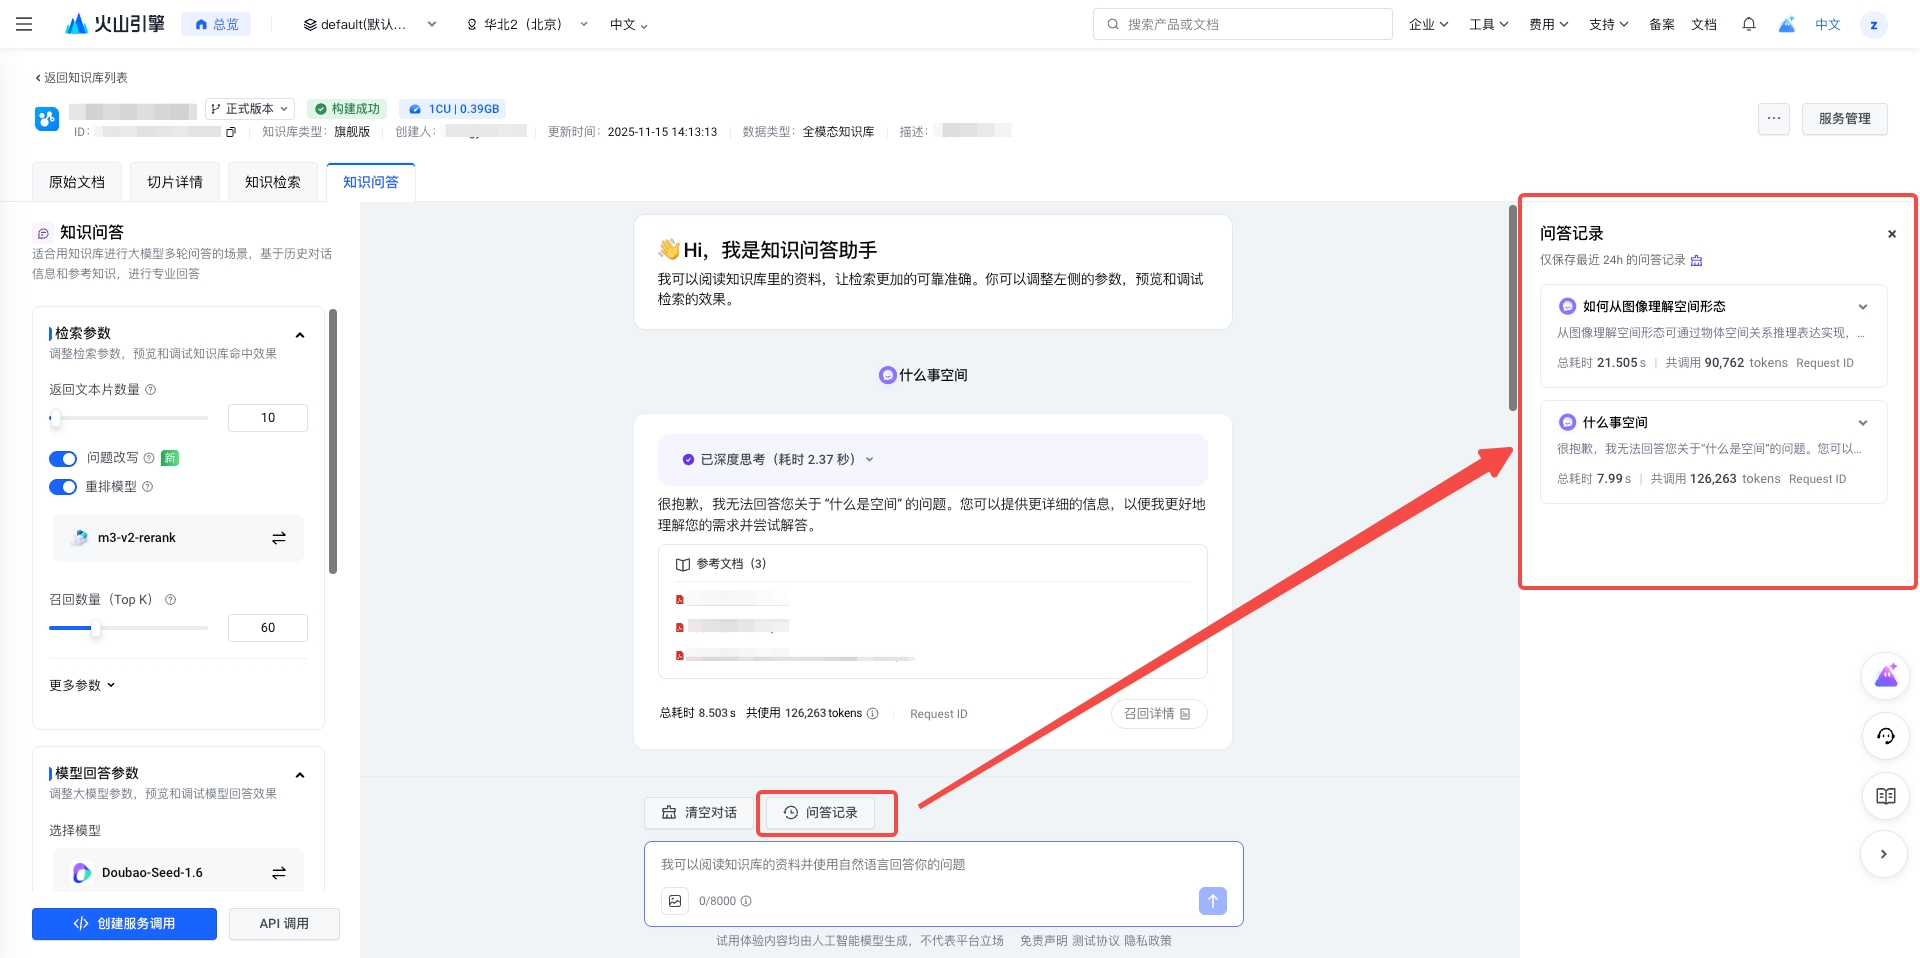Image resolution: width=1920 pixels, height=958 pixels.
Task: Expand 更多参数 options
Action: pos(82,685)
